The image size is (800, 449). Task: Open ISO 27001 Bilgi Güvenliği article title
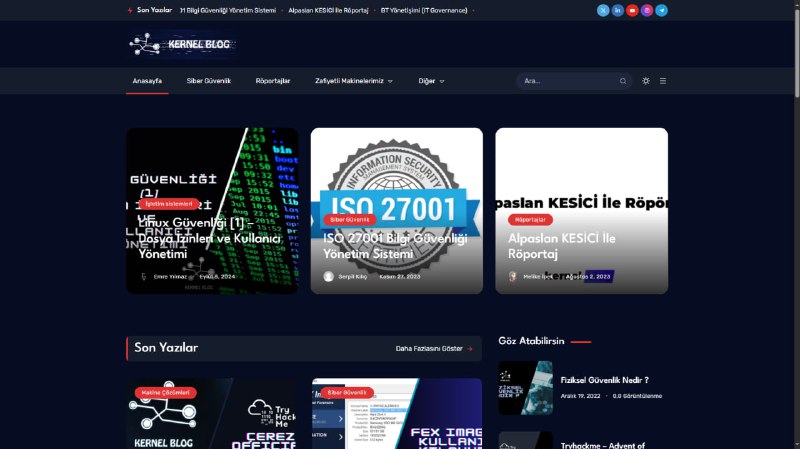click(395, 246)
